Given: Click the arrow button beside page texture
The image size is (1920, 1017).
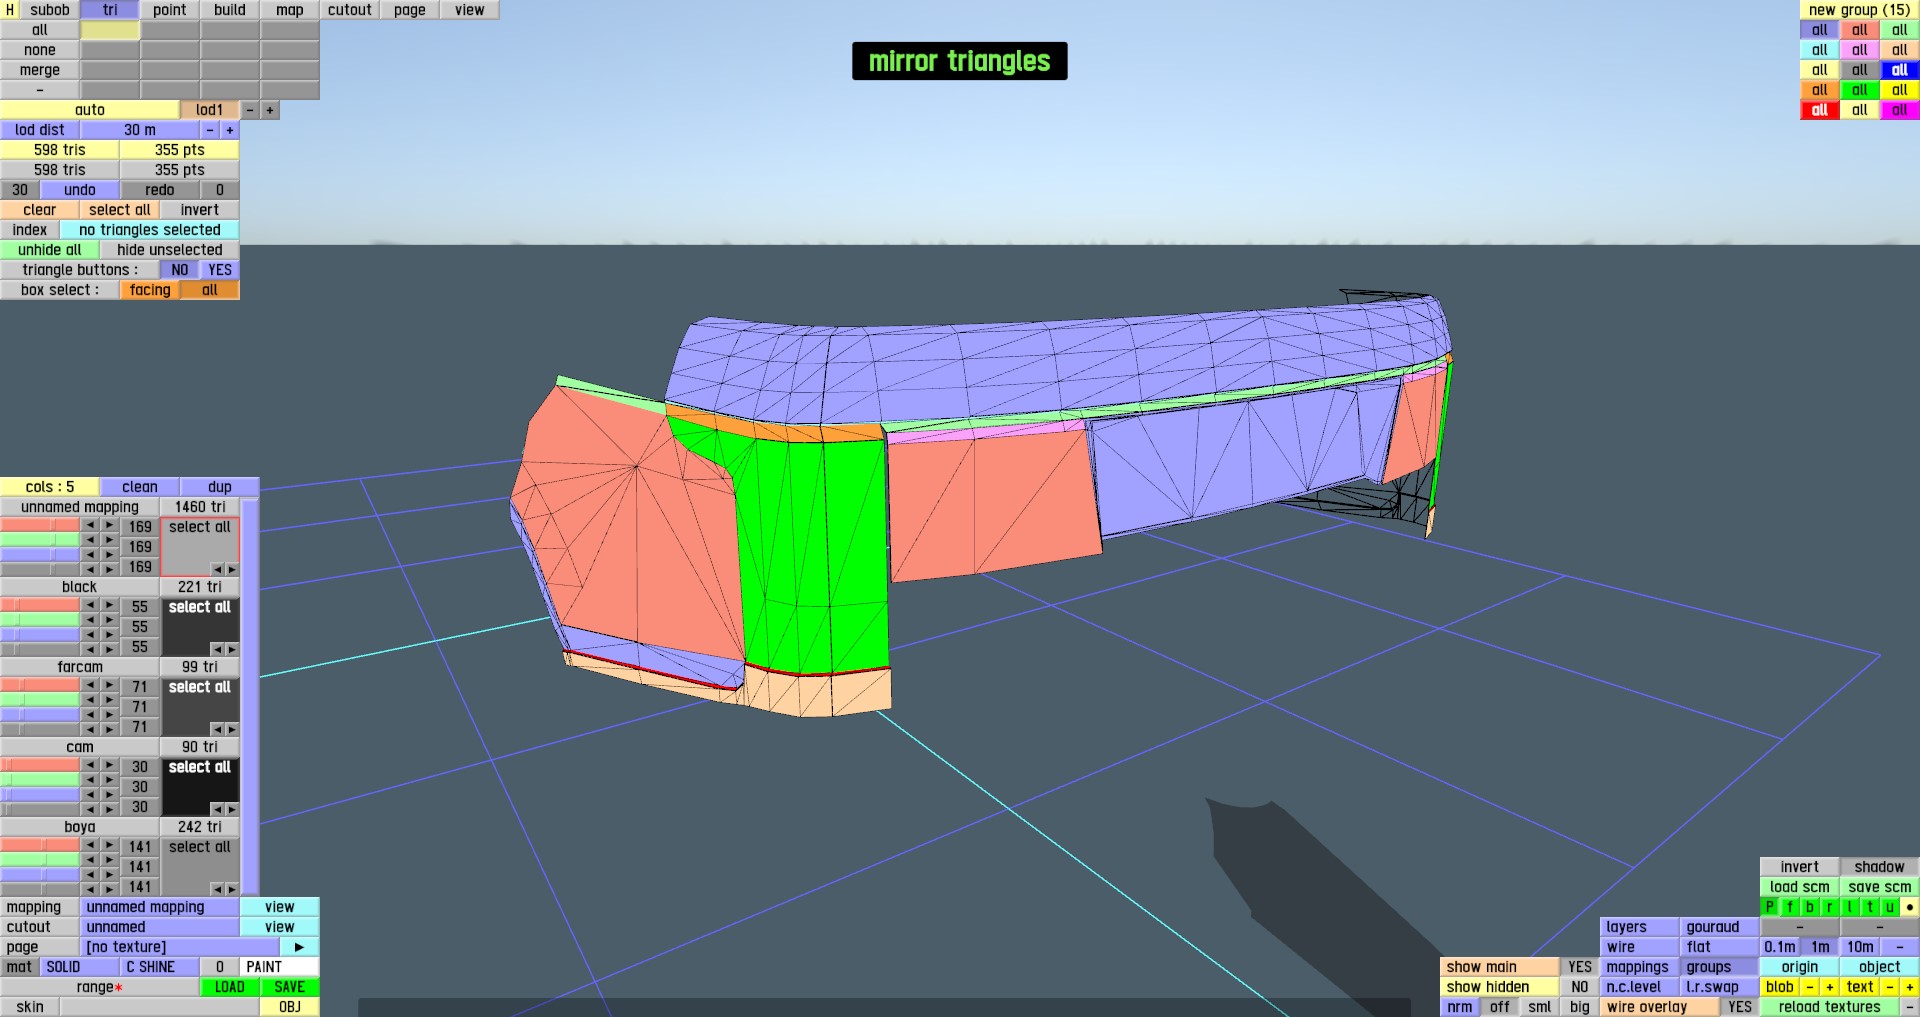Looking at the screenshot, I should coord(299,947).
